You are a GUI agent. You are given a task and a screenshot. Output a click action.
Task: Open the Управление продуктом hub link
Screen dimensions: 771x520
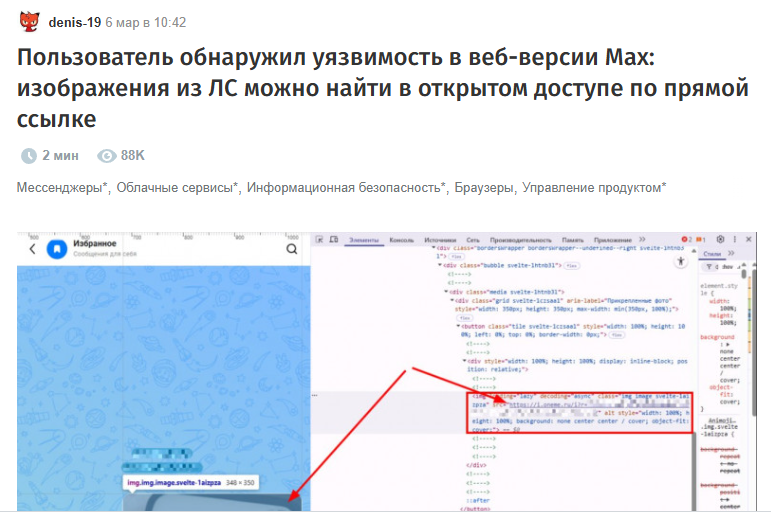click(x=594, y=188)
